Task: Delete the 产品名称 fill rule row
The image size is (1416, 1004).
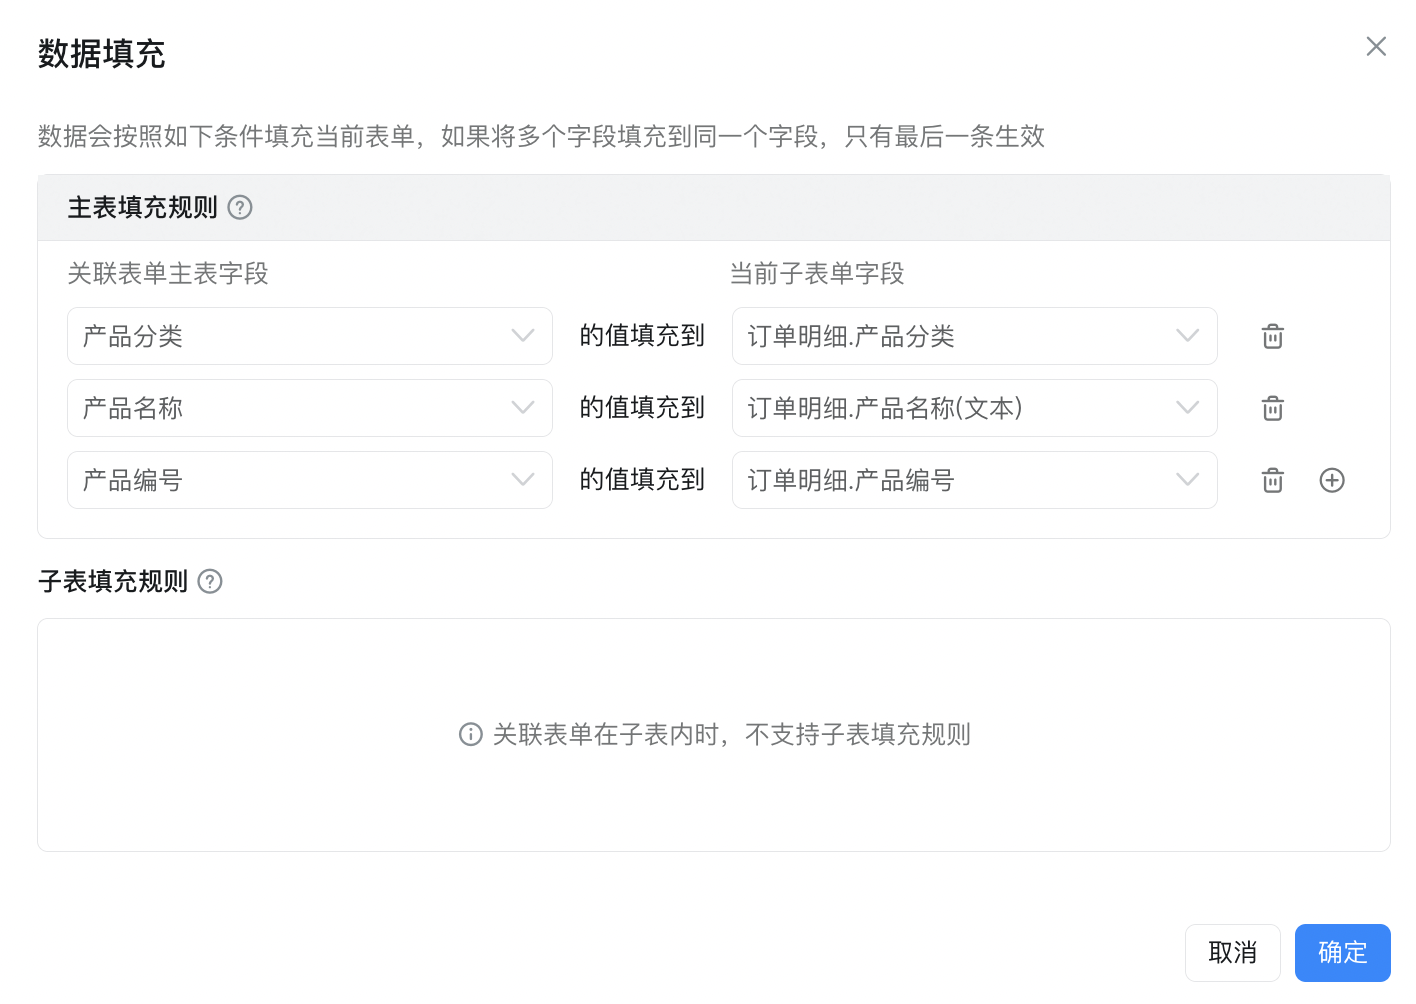Action: (x=1272, y=408)
